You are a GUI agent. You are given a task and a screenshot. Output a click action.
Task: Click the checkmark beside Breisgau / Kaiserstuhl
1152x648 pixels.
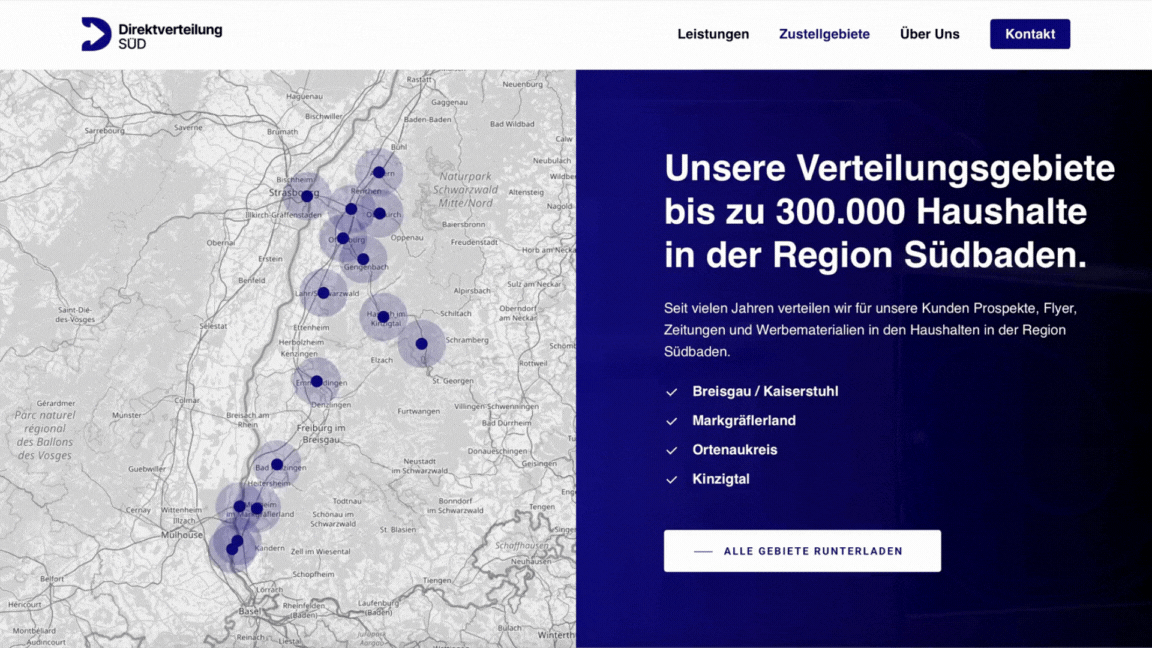pyautogui.click(x=672, y=392)
